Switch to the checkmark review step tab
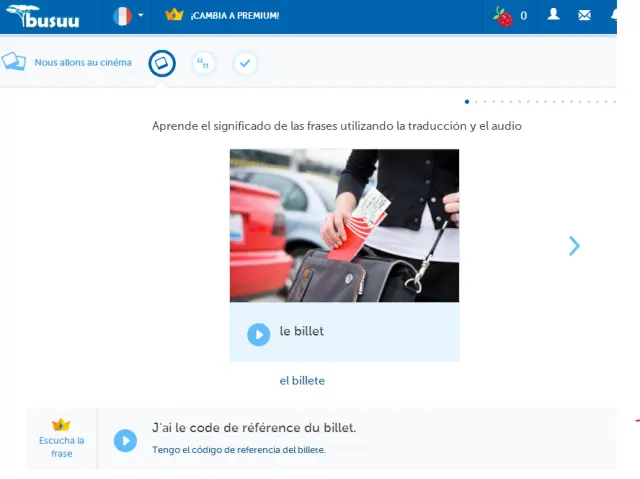Screen dimensions: 640x479 (245, 63)
